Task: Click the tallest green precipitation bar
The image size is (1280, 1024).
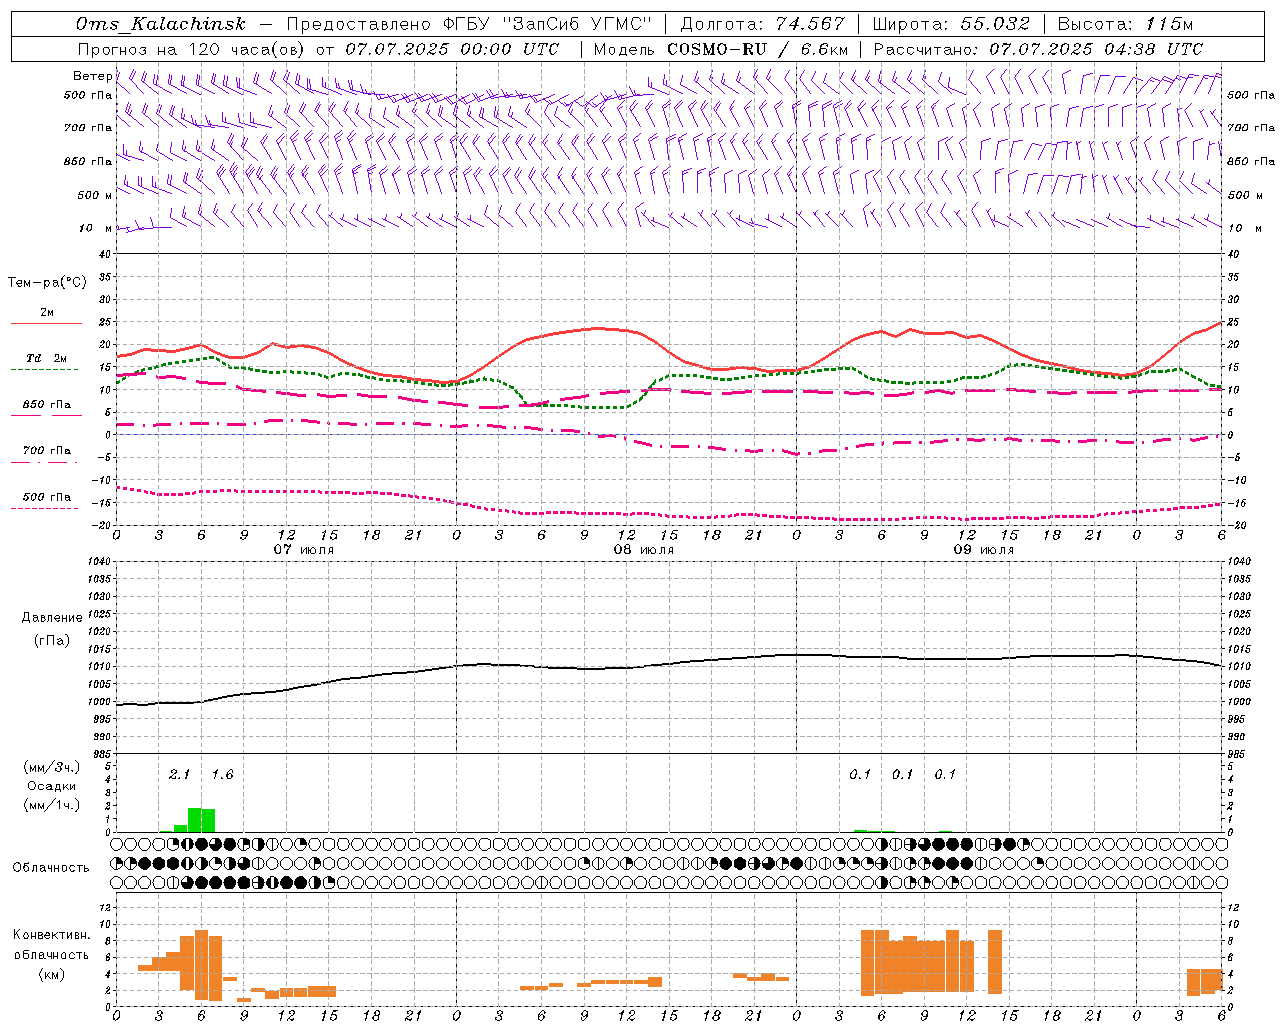Action: pos(195,820)
